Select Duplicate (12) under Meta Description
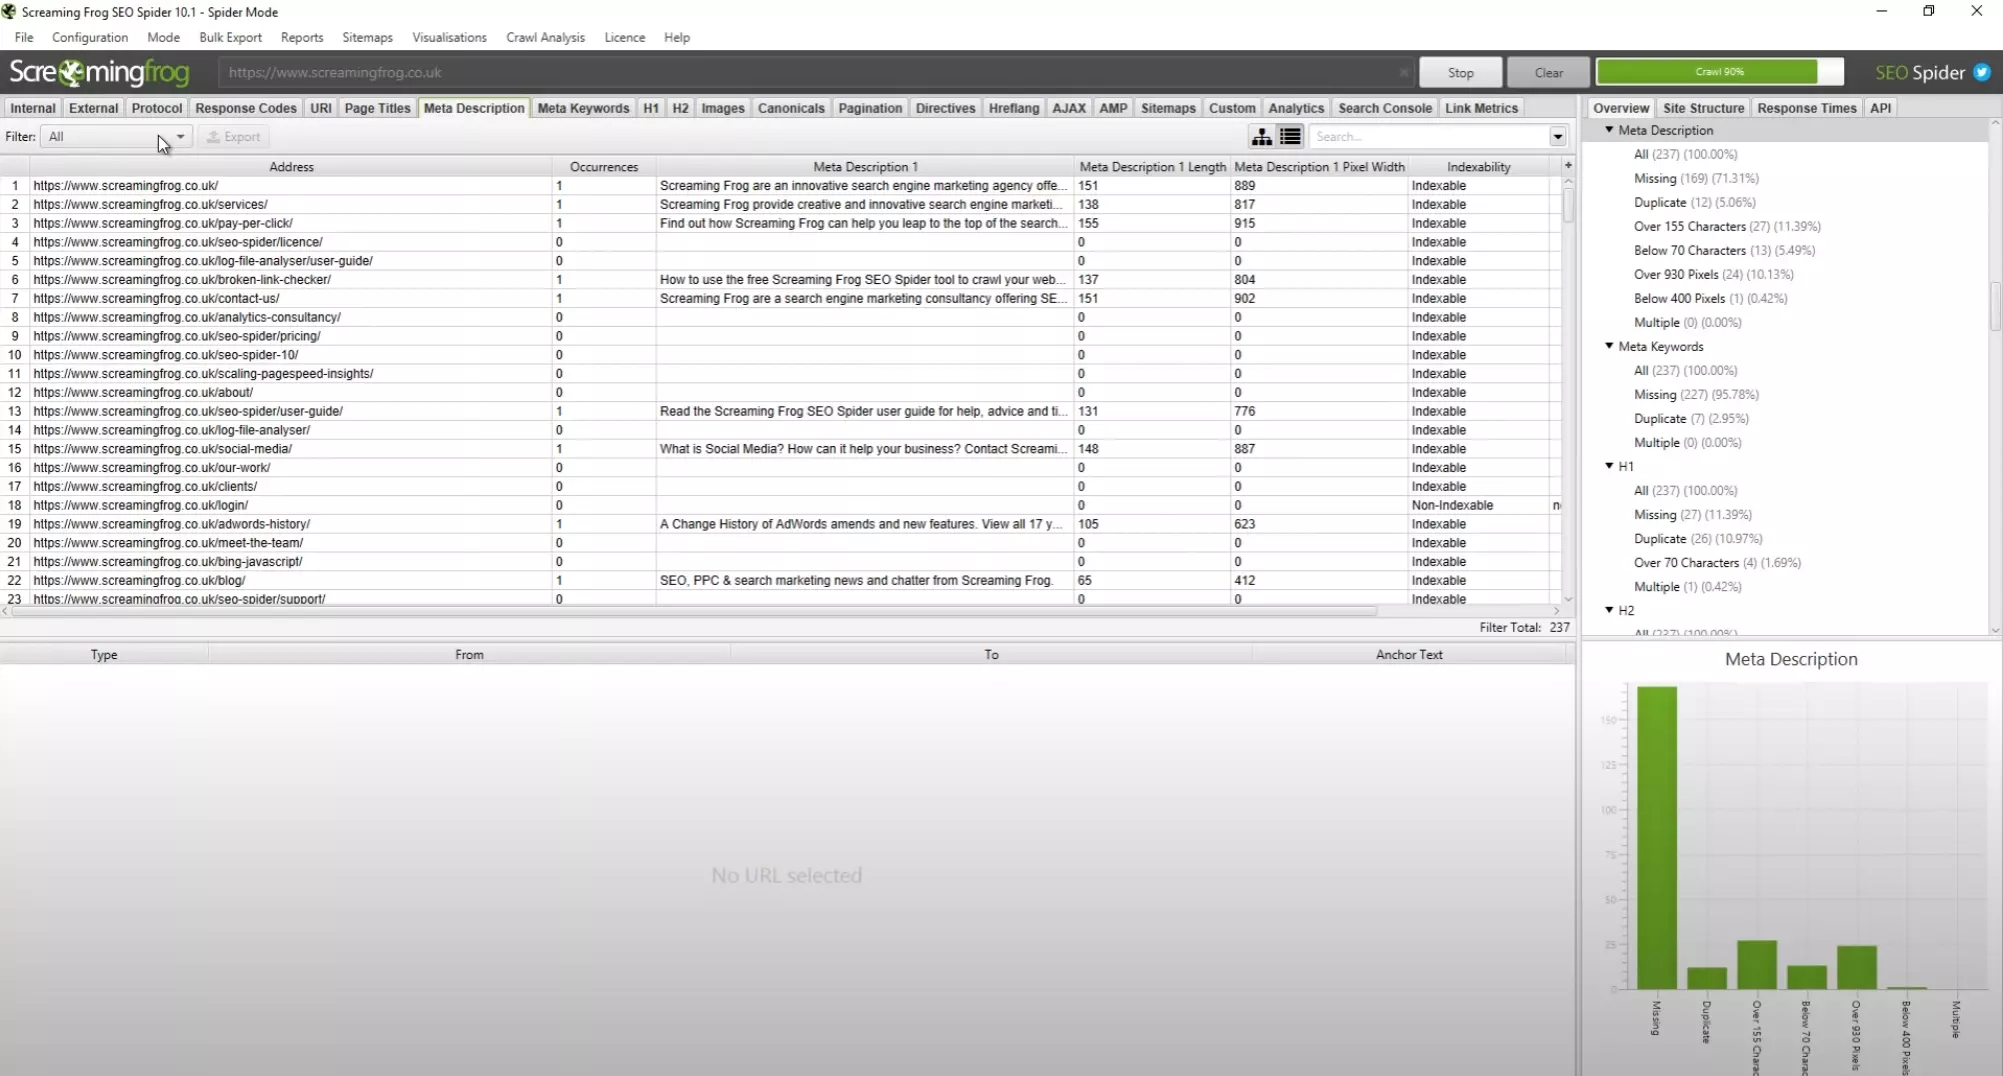Screen dimensions: 2003x1076 click(1694, 202)
